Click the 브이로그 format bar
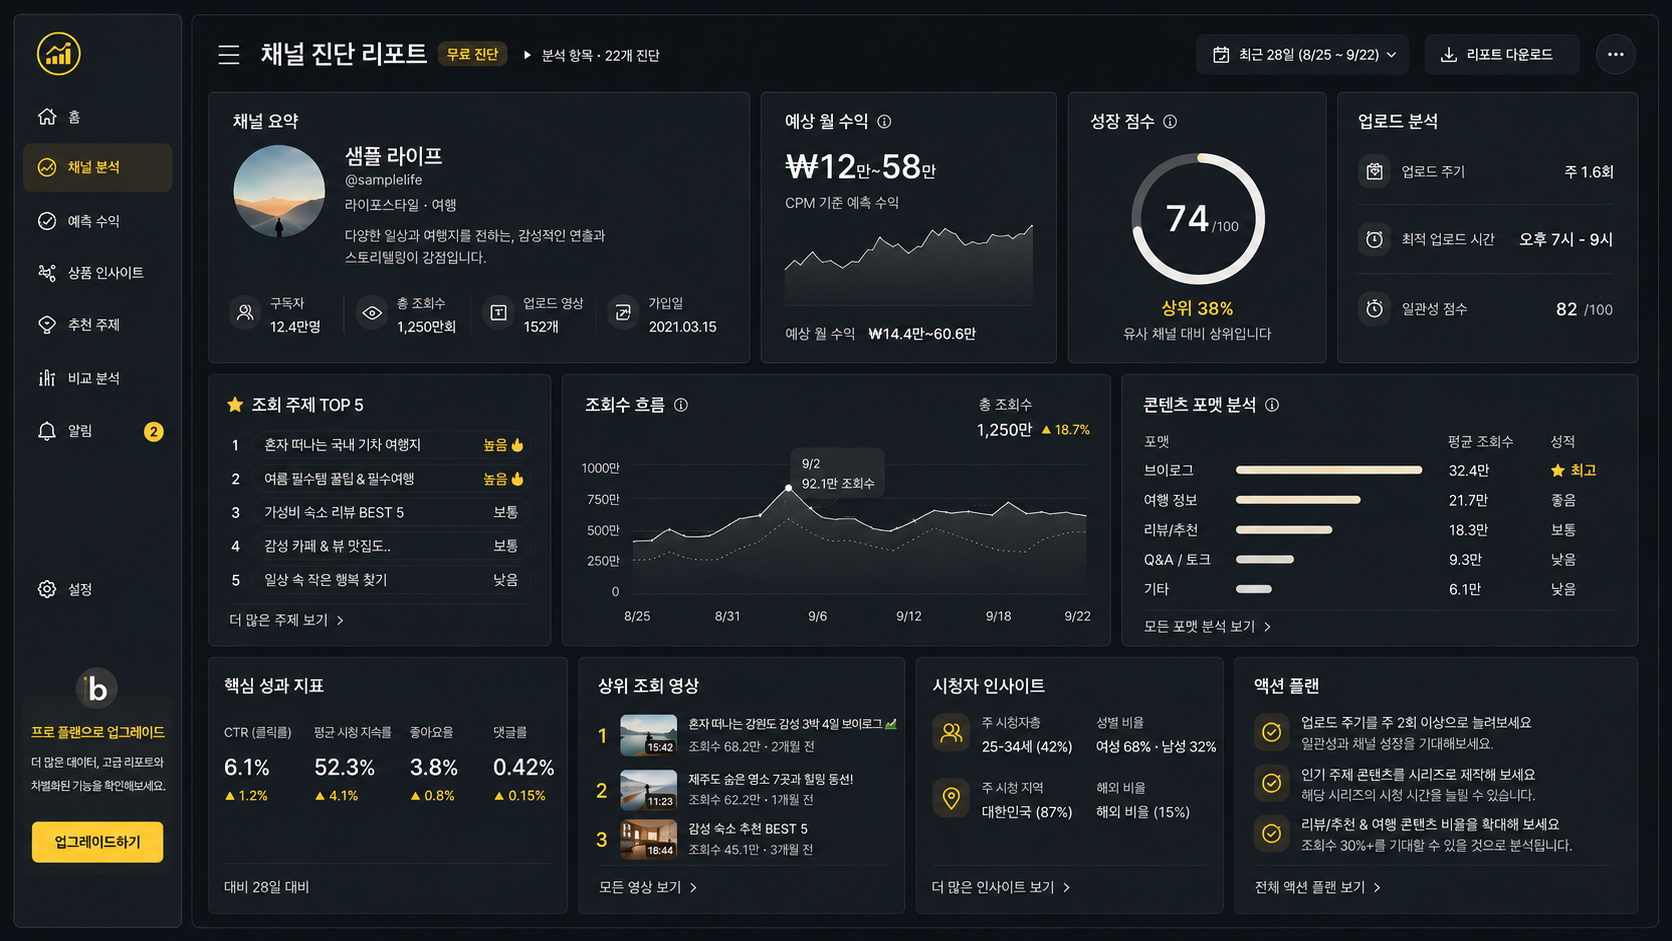This screenshot has width=1672, height=941. click(x=1329, y=470)
